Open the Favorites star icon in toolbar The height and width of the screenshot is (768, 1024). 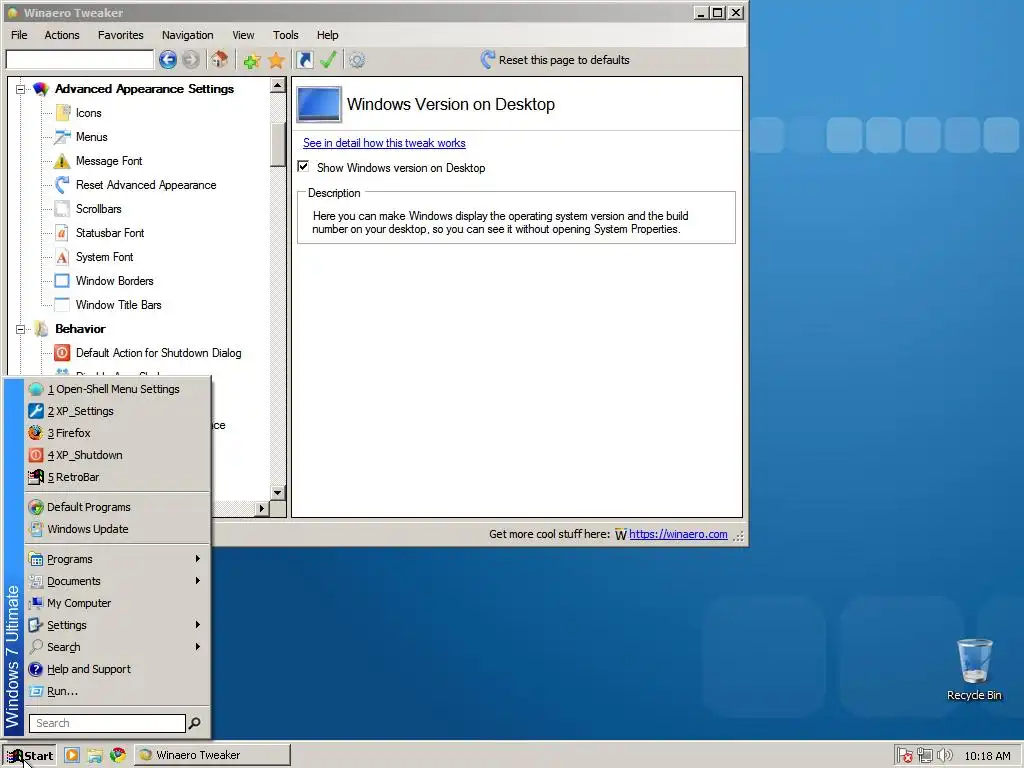(276, 61)
